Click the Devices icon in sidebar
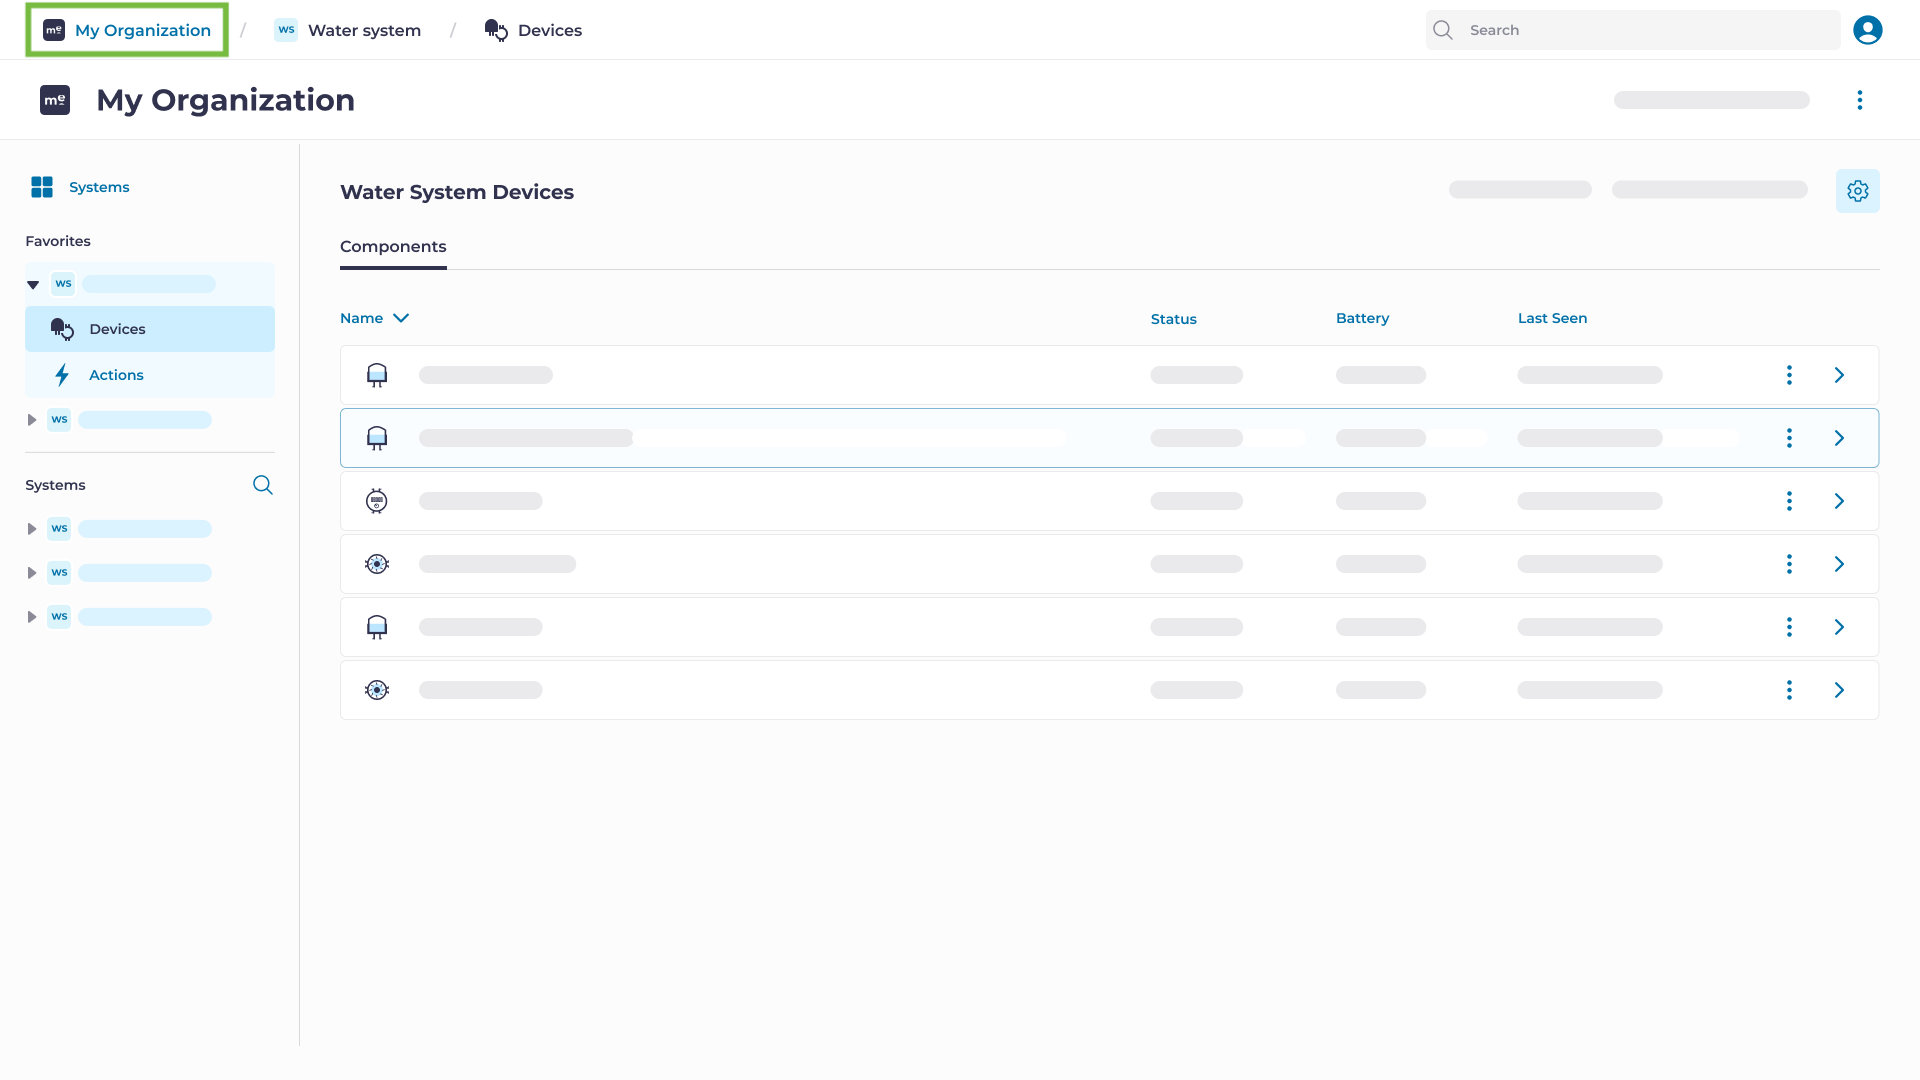 pyautogui.click(x=62, y=329)
